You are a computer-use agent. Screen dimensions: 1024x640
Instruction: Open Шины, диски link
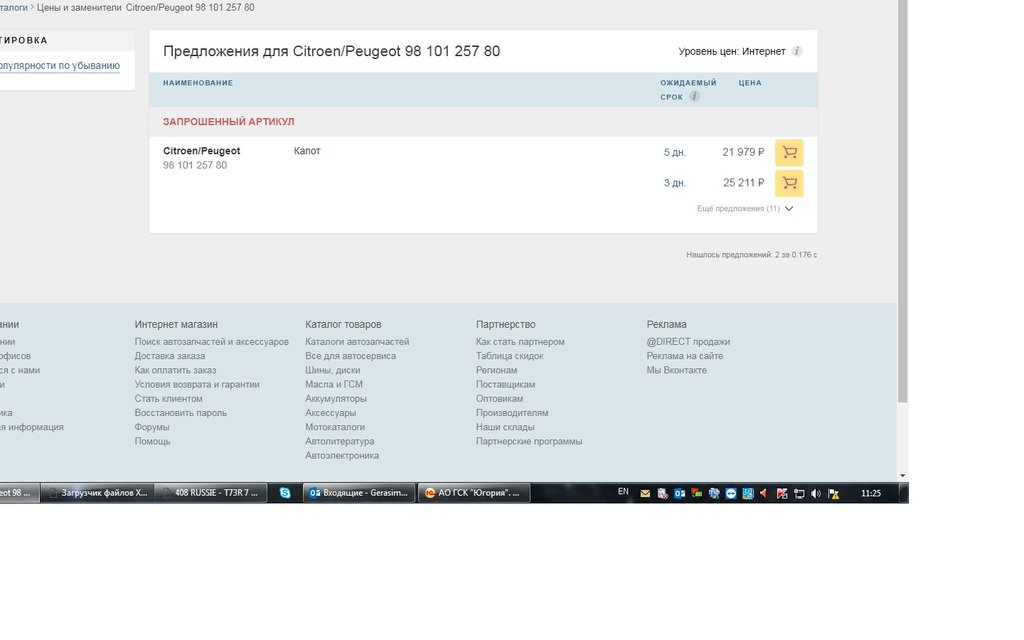pyautogui.click(x=332, y=370)
